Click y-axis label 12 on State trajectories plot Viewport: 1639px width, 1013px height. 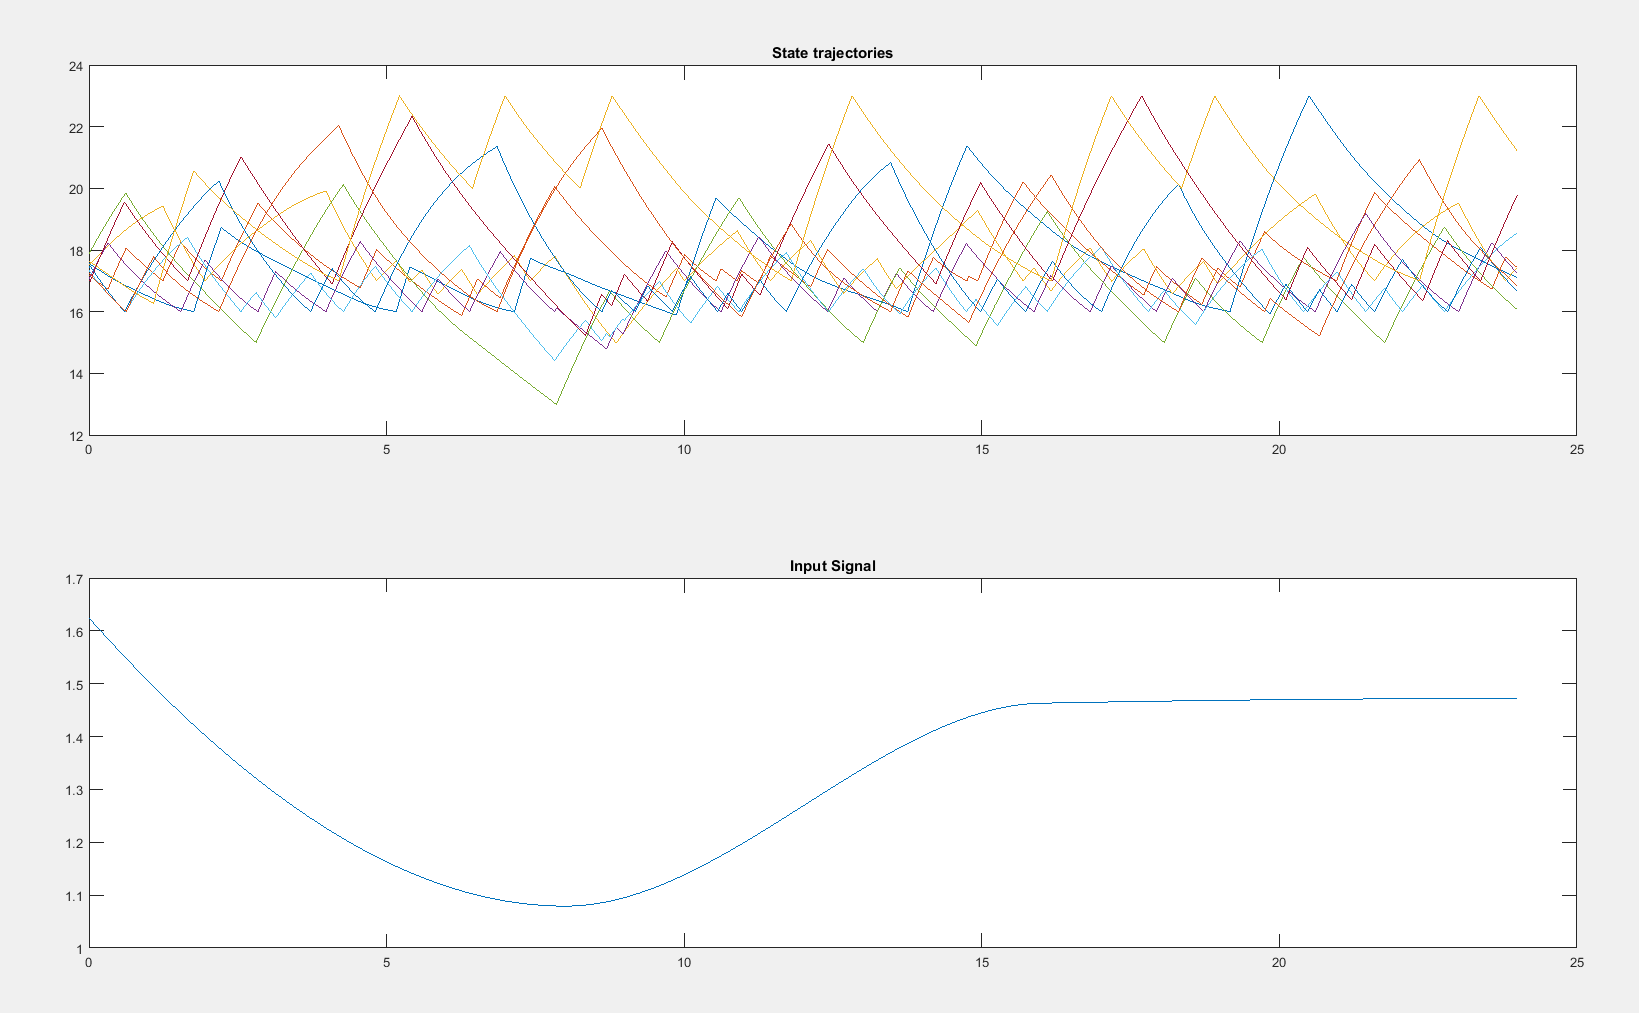[75, 436]
